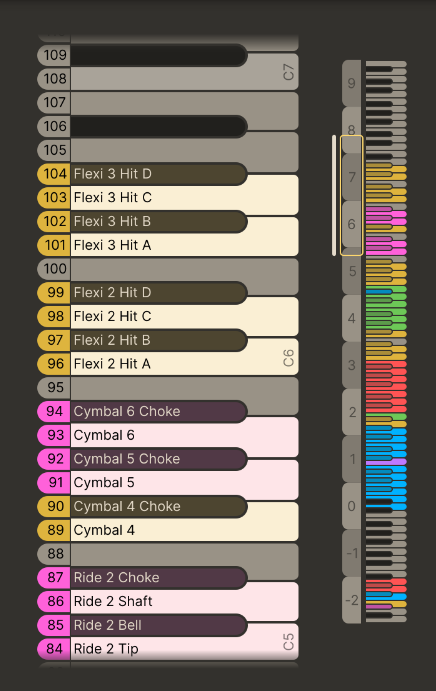This screenshot has height=691, width=436.
Task: Click the Flexi 3 Hit D key
Action: (158, 174)
